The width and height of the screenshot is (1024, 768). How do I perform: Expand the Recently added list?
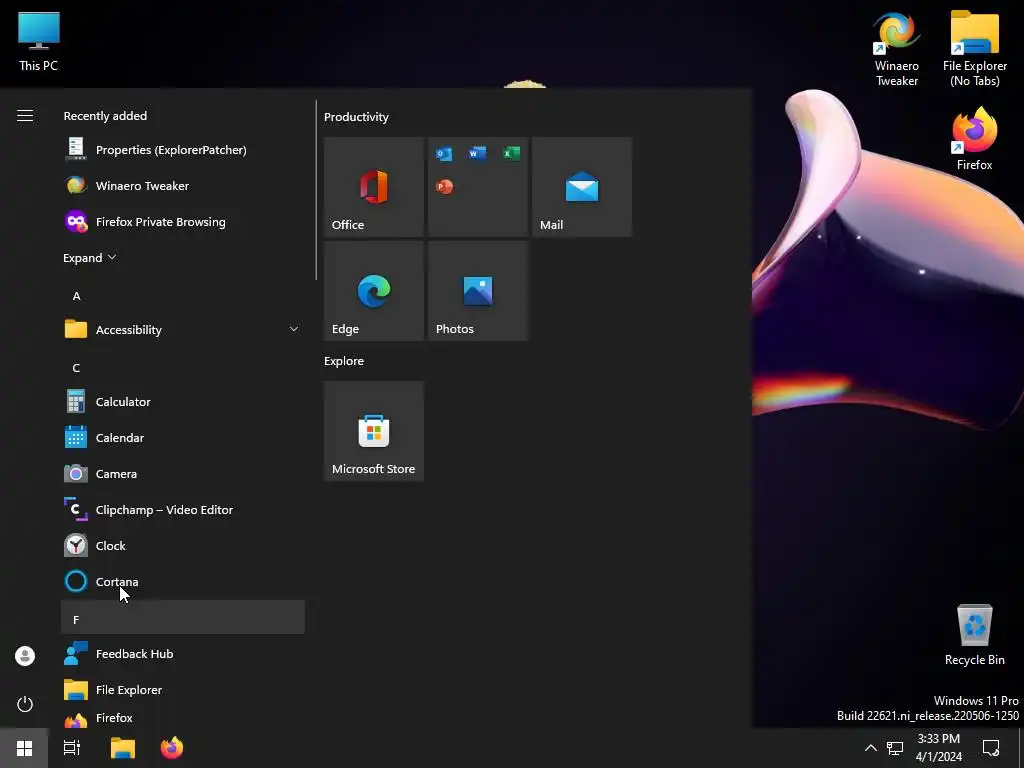(89, 257)
